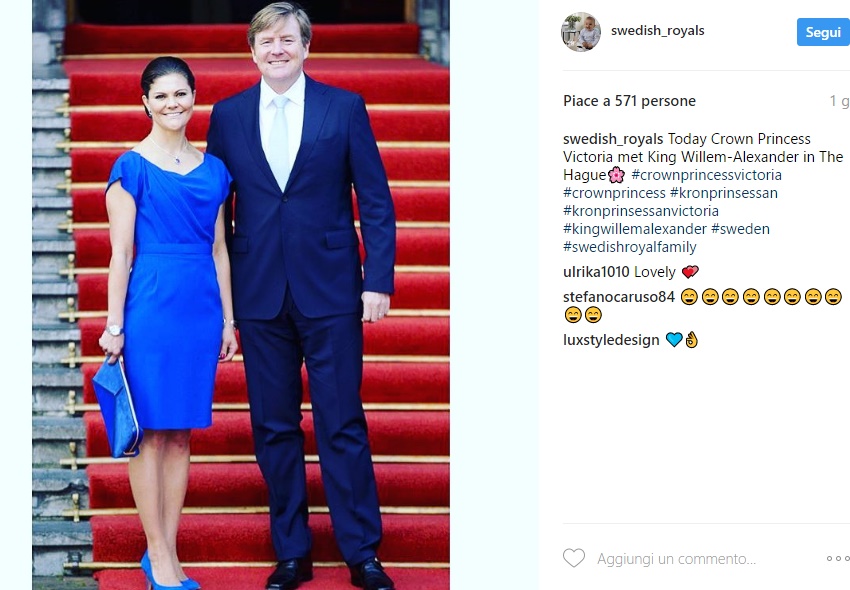Visit commenter luxstyledesign's profile

611,340
